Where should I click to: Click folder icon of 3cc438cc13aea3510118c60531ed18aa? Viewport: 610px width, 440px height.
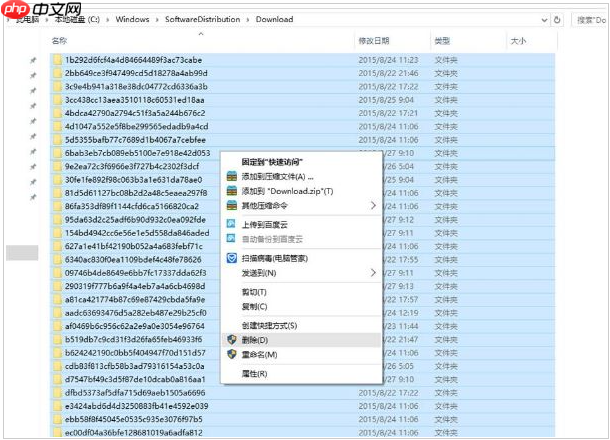click(x=57, y=100)
